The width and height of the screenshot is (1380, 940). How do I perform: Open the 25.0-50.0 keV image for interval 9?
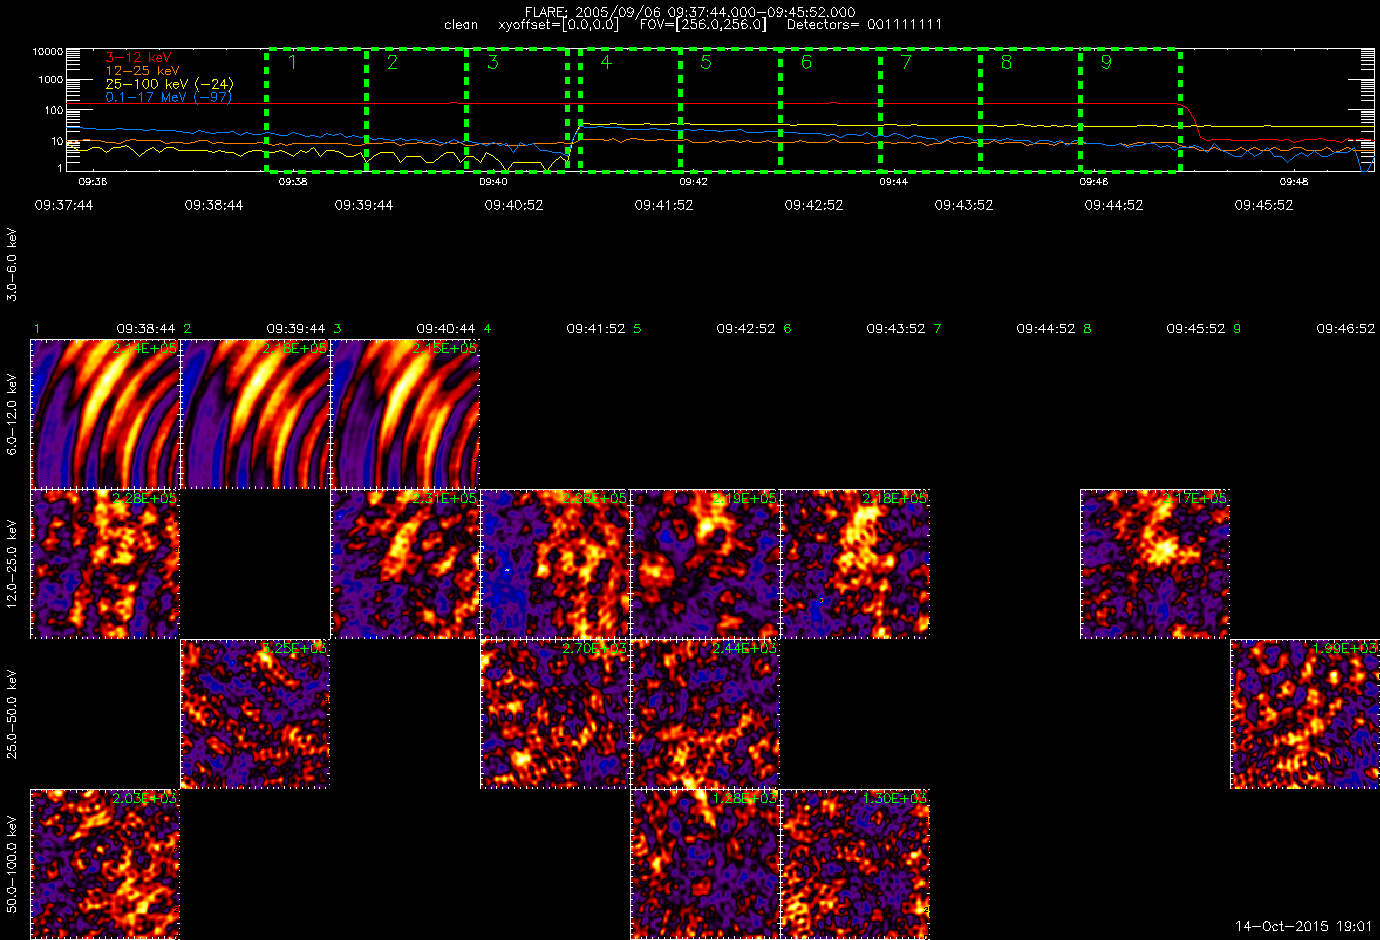click(1305, 714)
